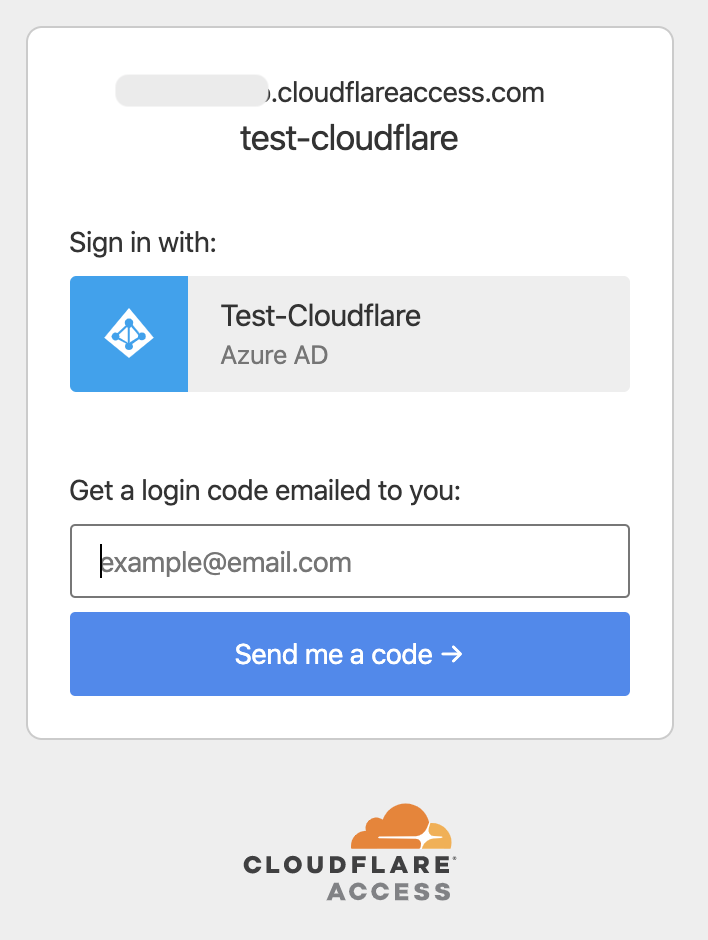This screenshot has width=708, height=940.
Task: Click the CLOUDFLARE wordmark text
Action: 348,865
